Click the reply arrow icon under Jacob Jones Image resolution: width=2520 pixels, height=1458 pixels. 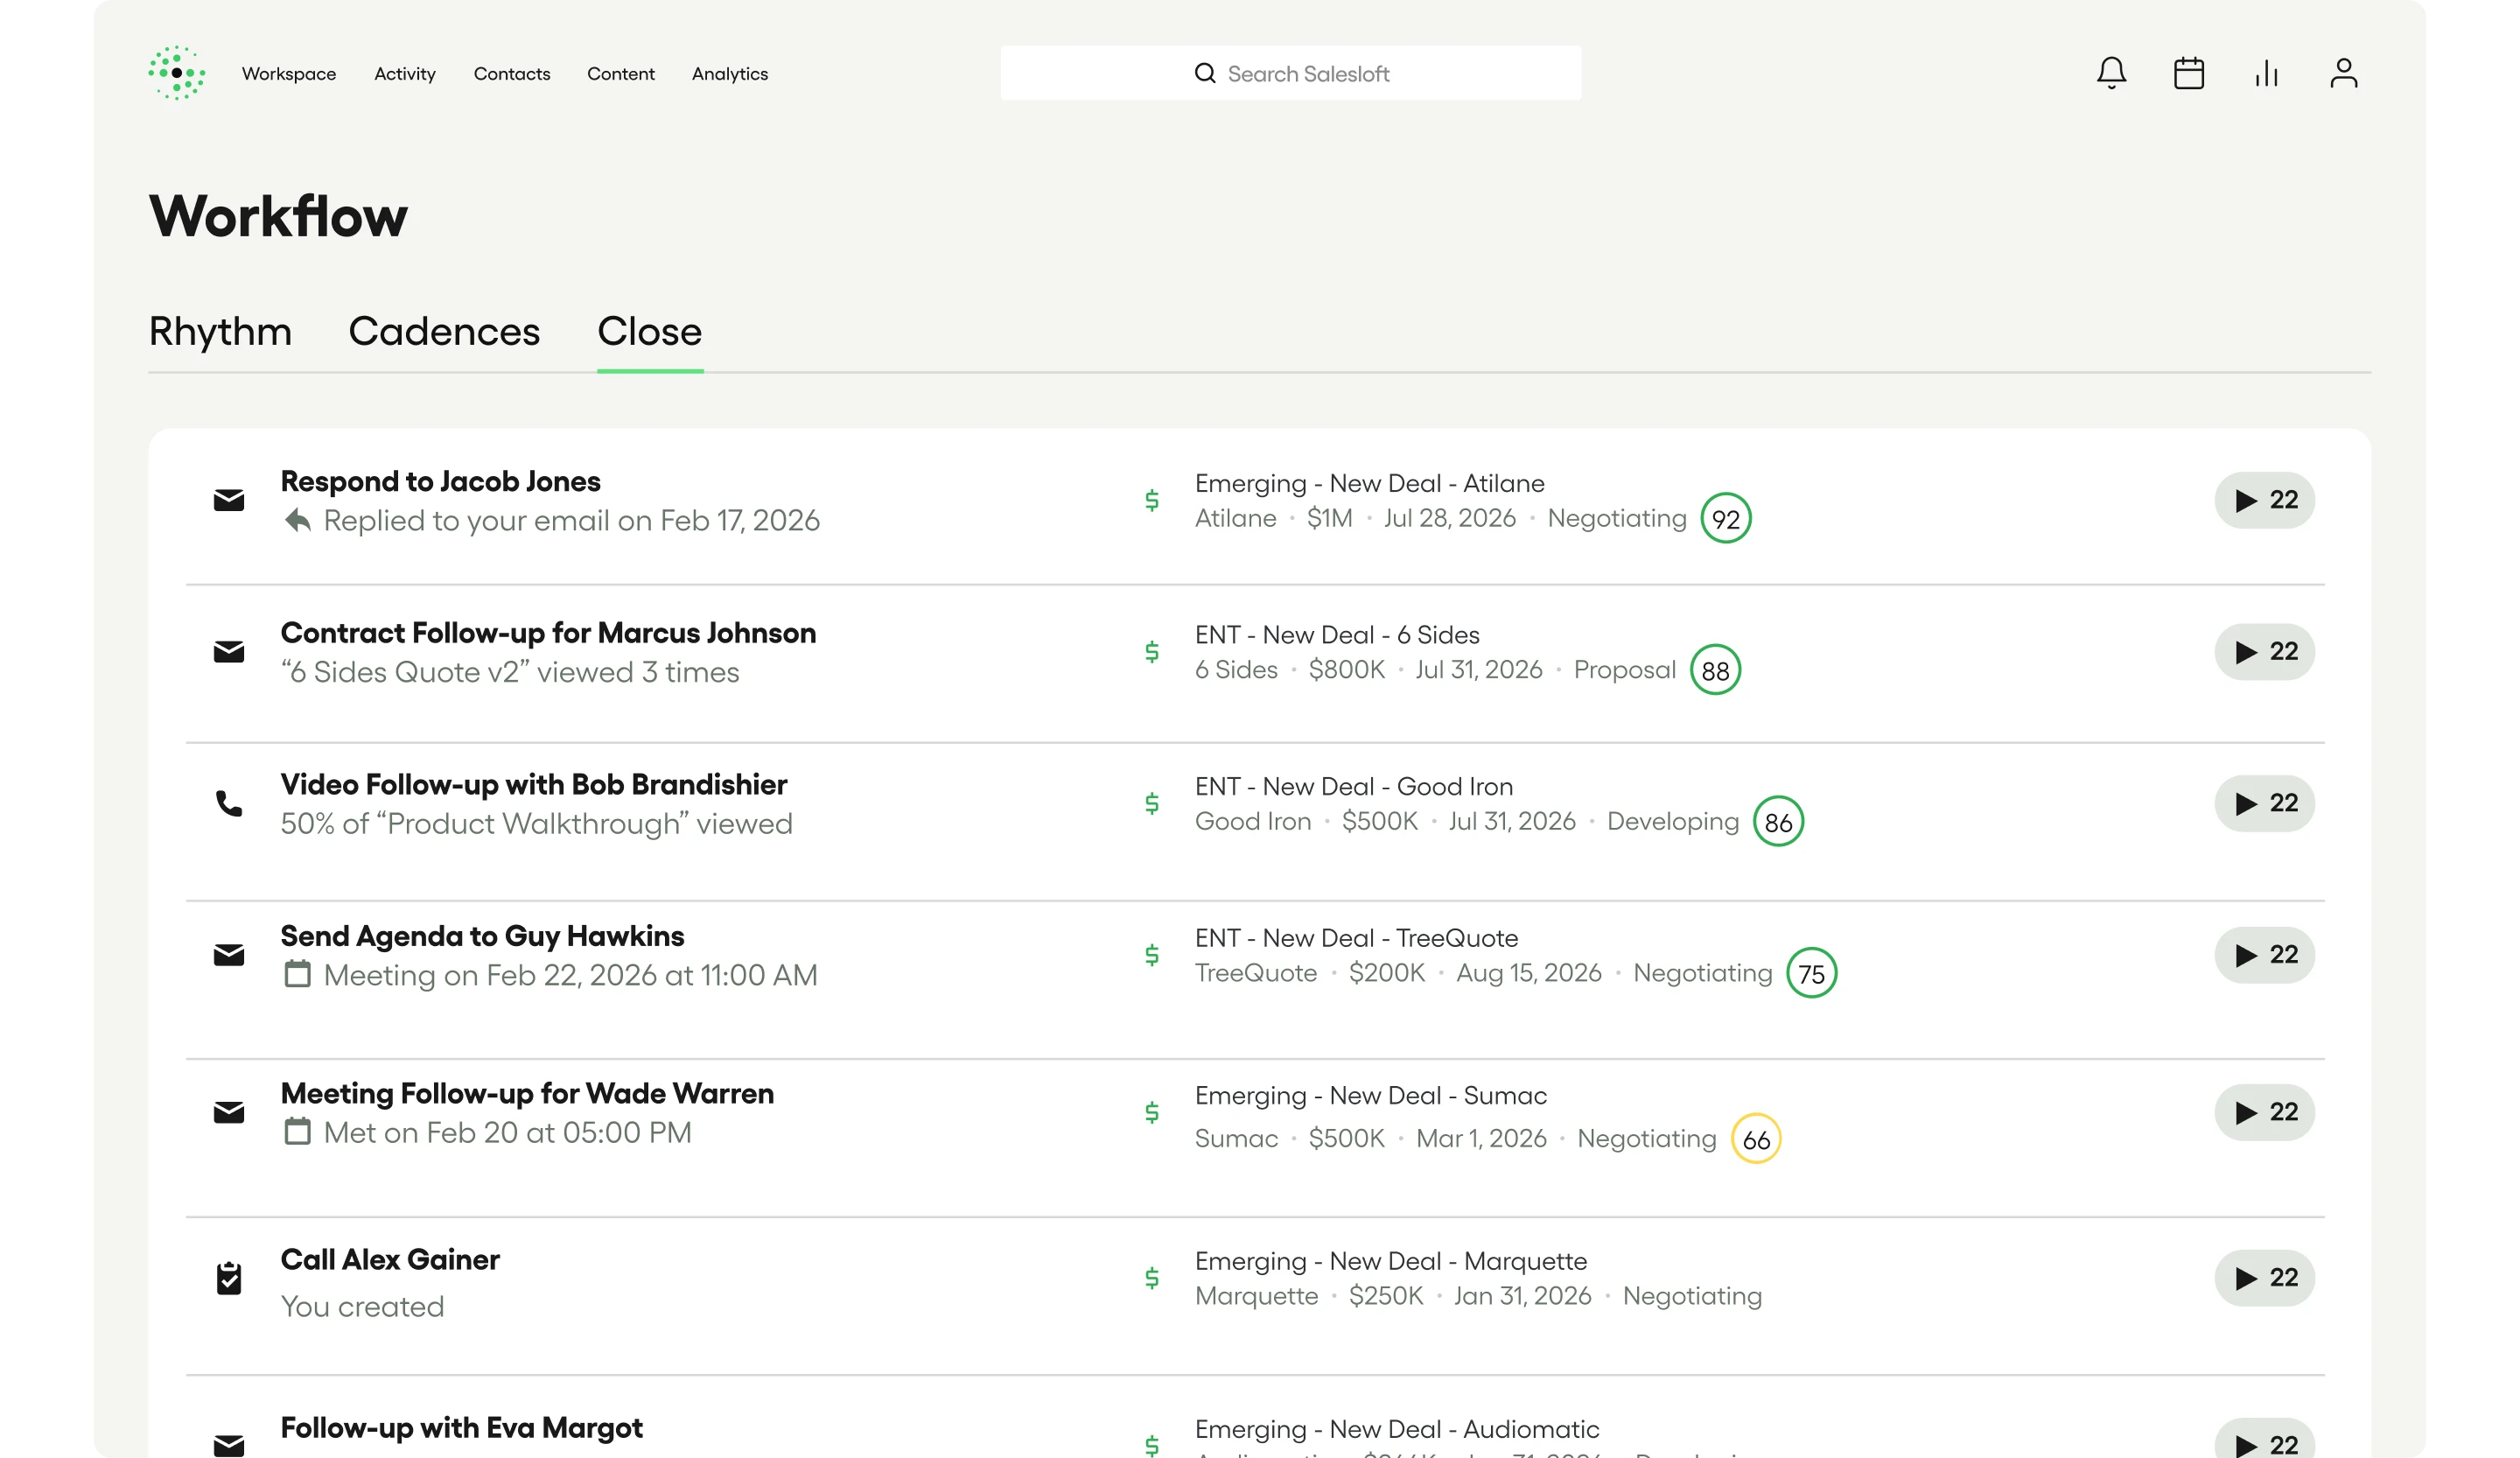click(297, 520)
